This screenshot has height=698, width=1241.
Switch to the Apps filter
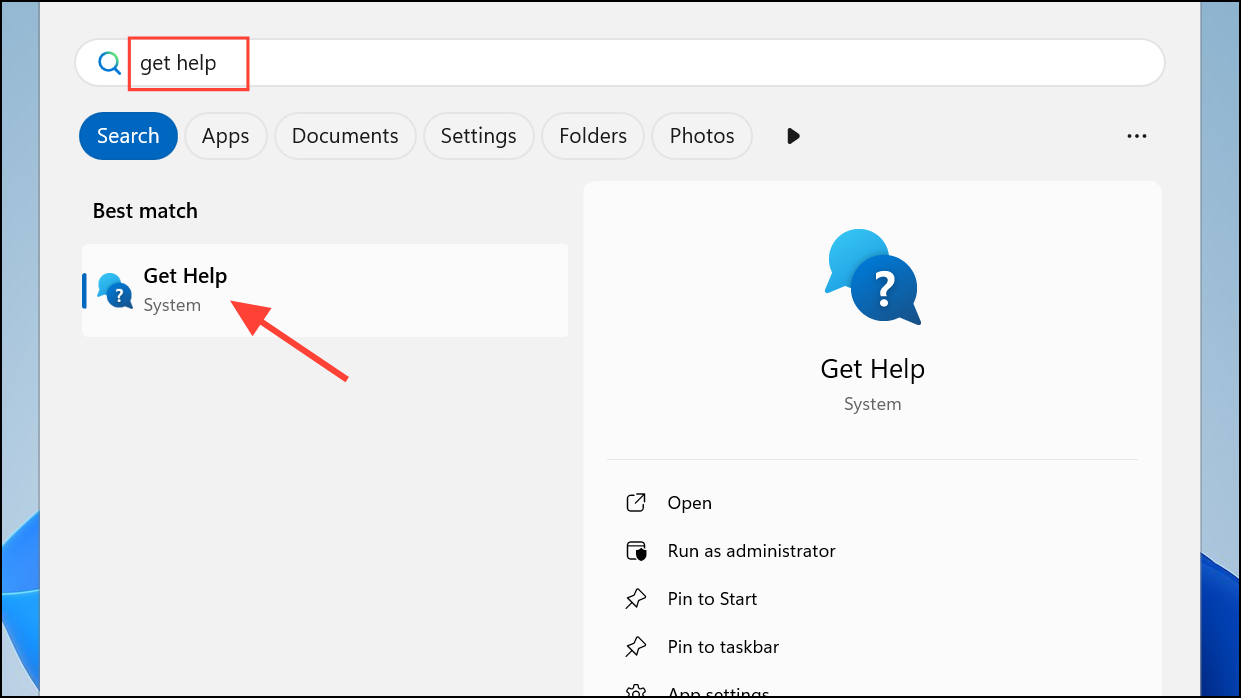tap(225, 136)
